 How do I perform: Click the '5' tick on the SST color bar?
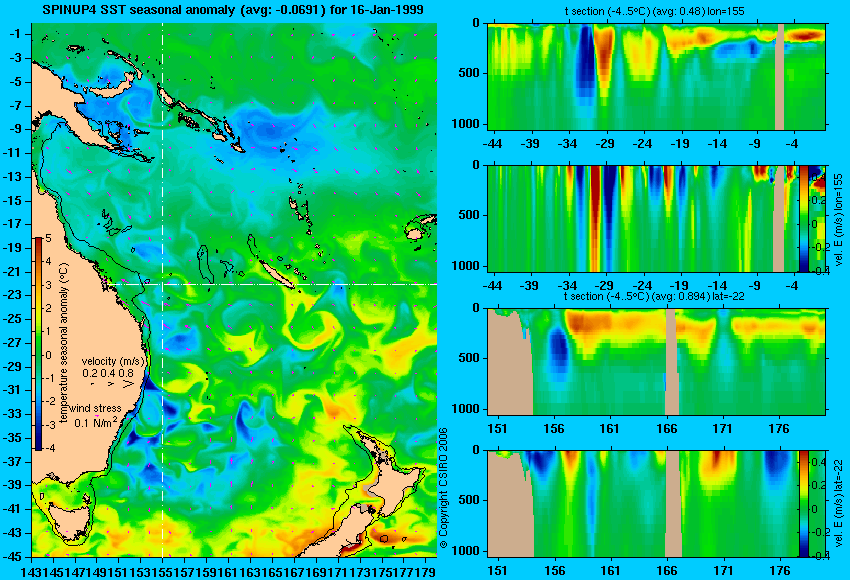point(48,238)
